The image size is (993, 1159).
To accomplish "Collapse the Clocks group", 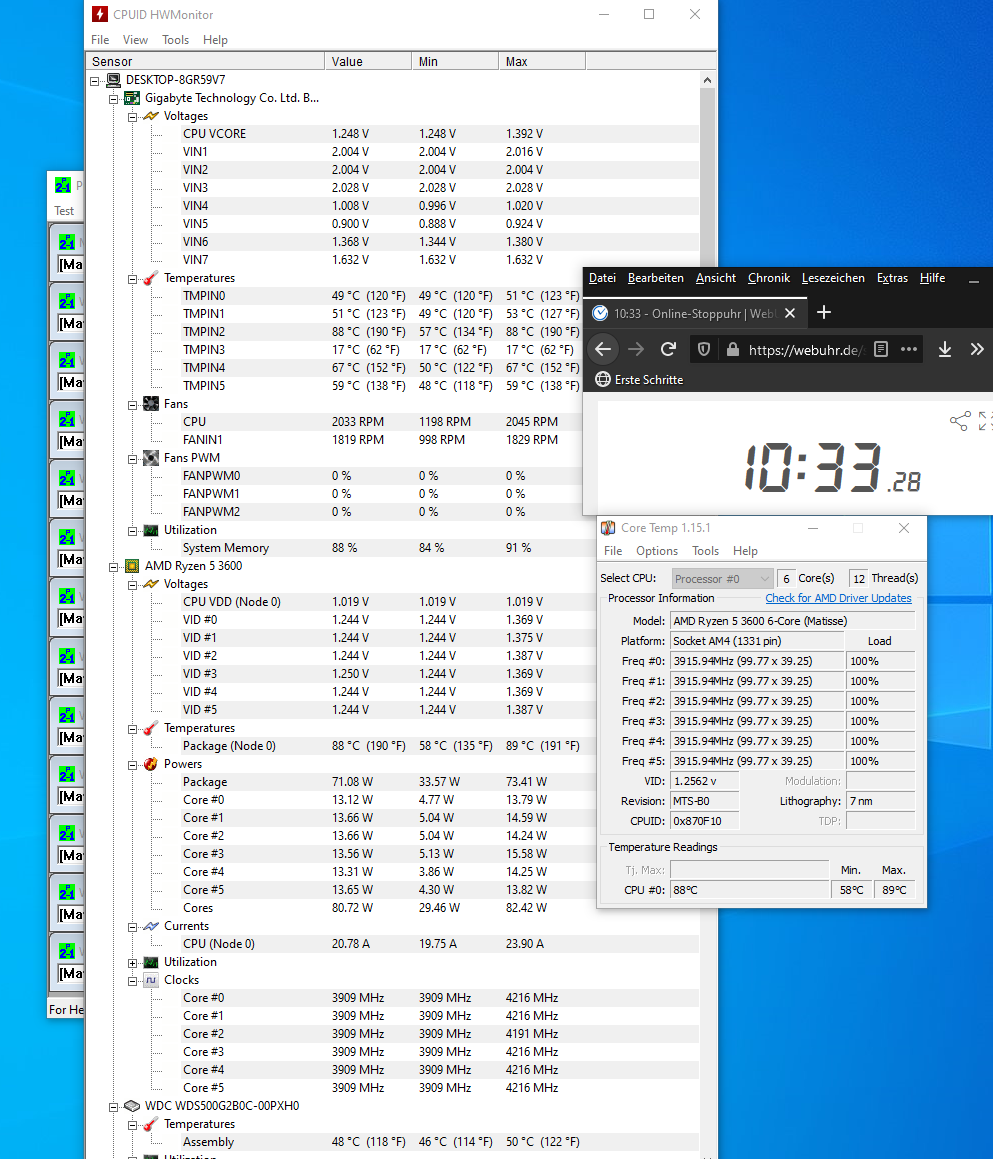I will tap(132, 981).
